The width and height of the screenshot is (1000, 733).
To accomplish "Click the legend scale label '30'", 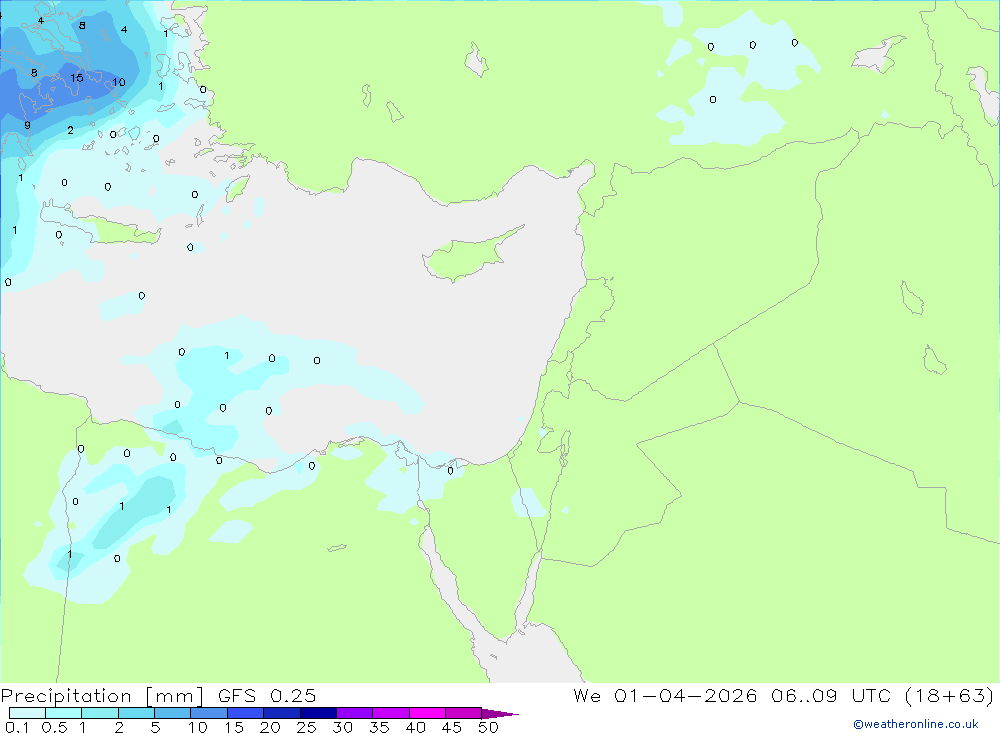I will click(x=342, y=727).
